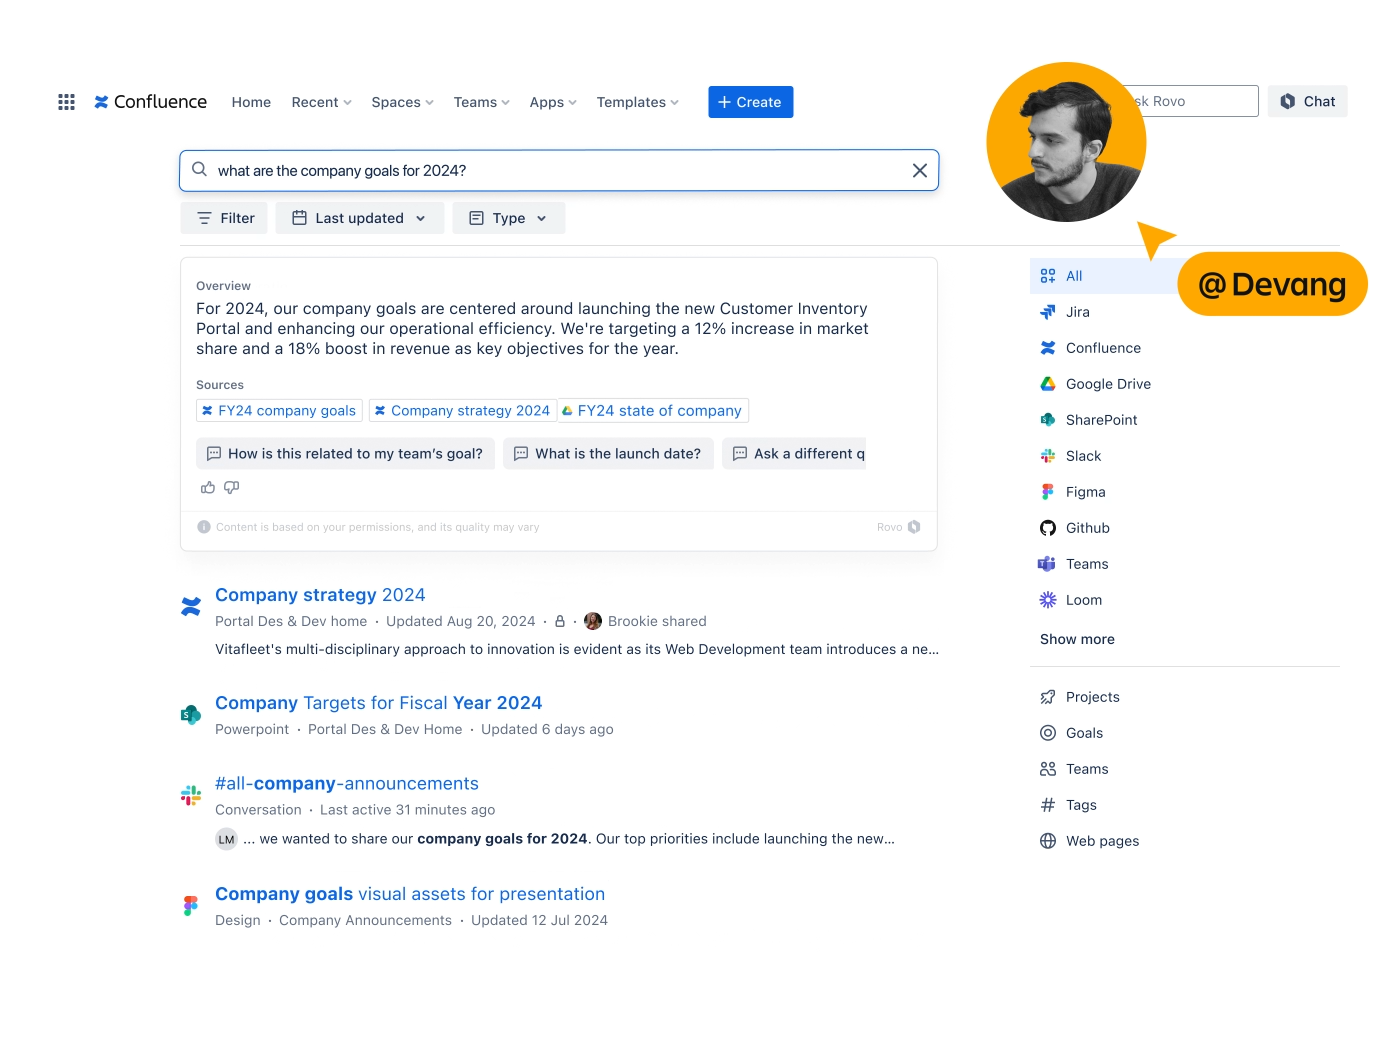
Task: Click the Github icon in source filters
Action: point(1048,528)
